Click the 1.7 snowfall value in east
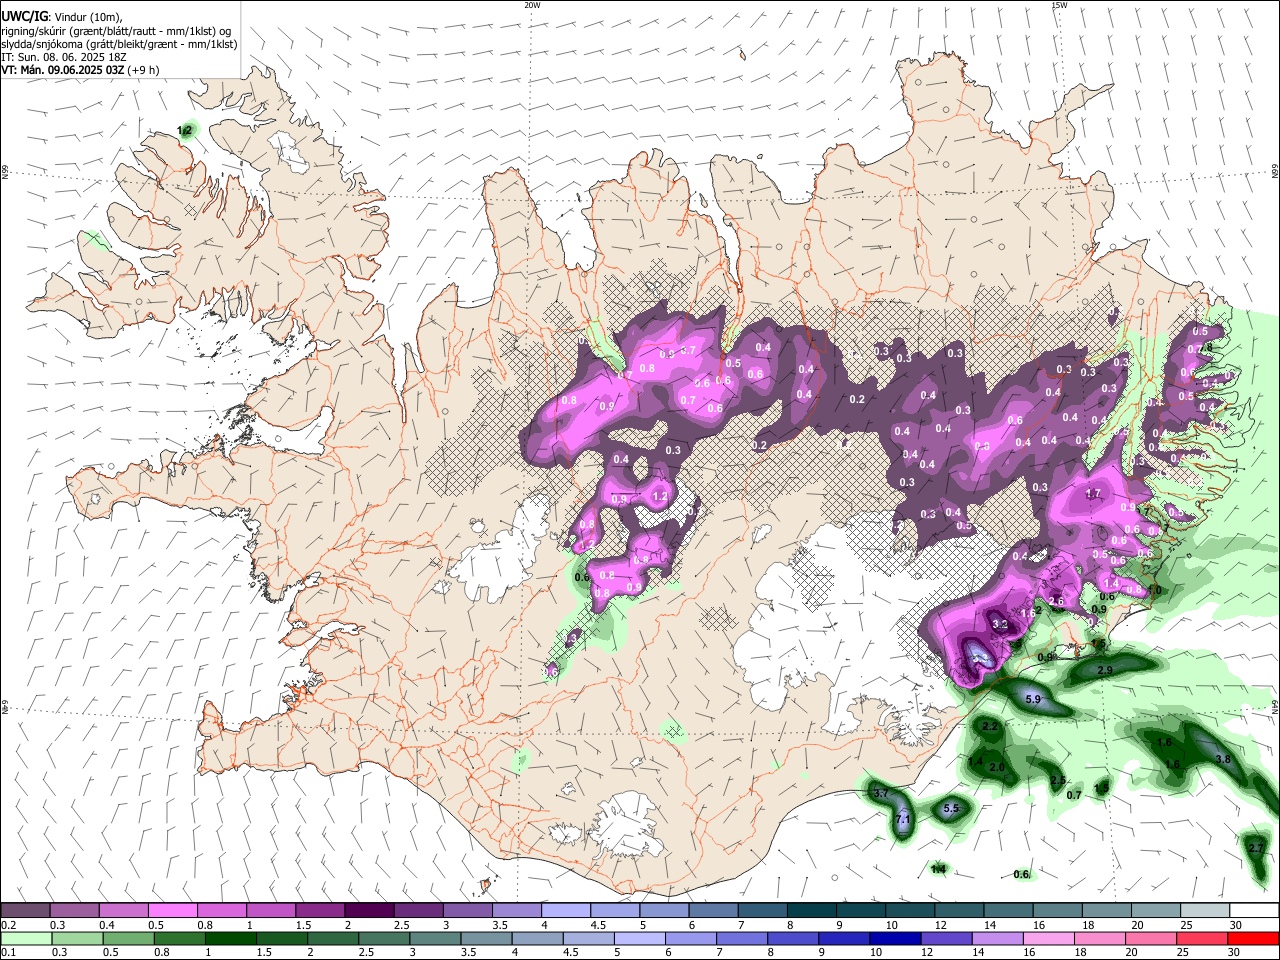This screenshot has height=960, width=1280. (1093, 494)
